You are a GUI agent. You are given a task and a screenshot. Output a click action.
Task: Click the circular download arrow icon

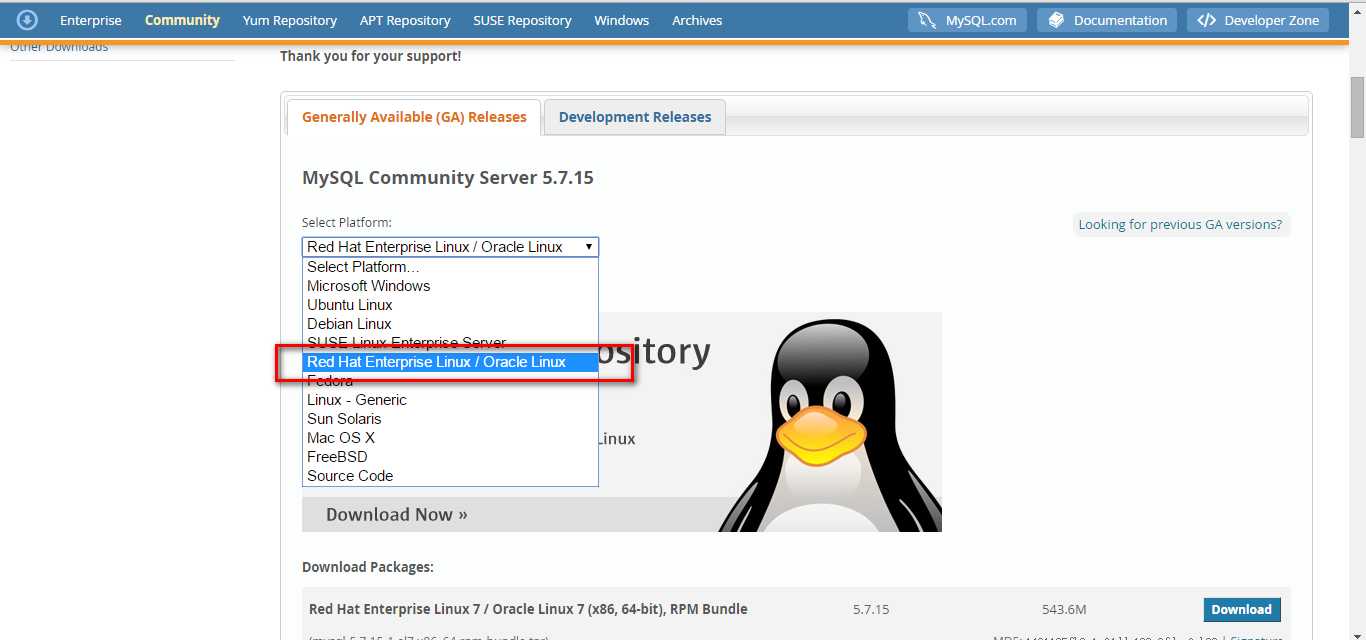coord(27,19)
